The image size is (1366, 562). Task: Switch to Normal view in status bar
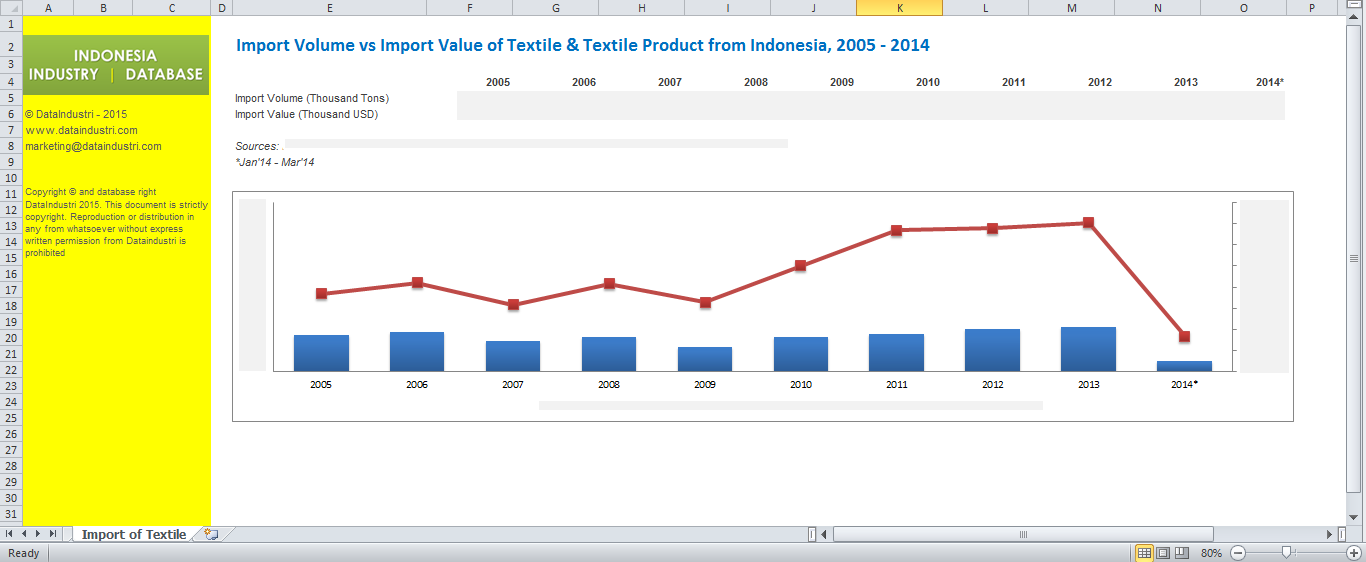pos(1144,553)
